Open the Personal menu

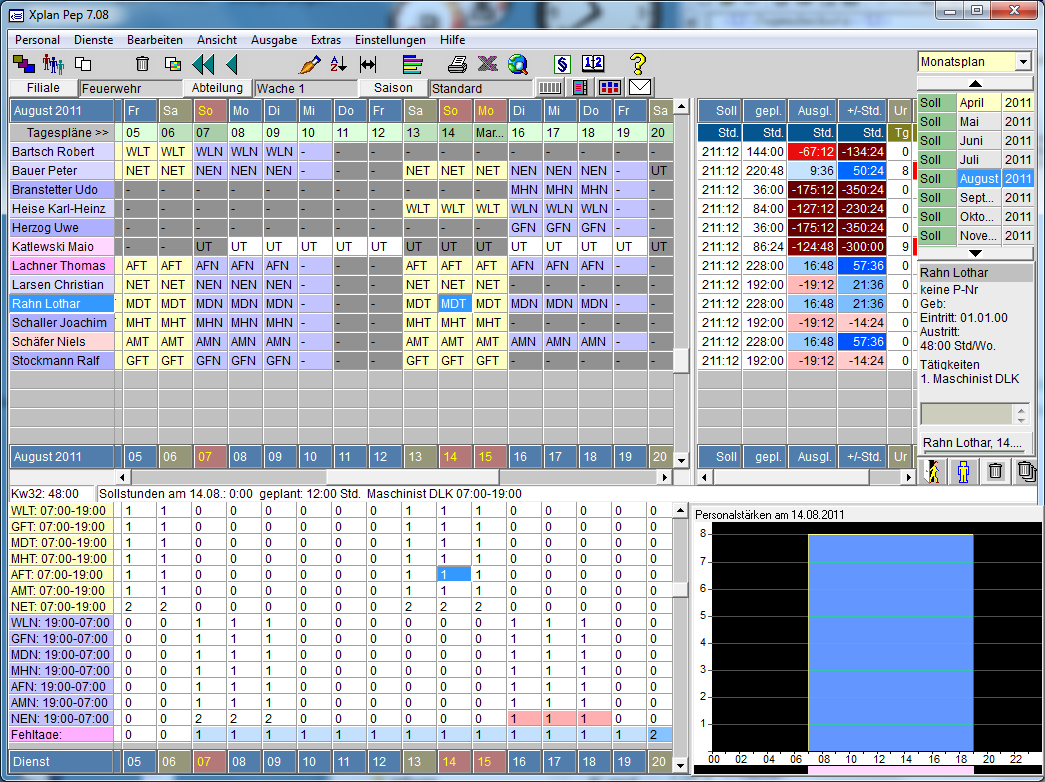(37, 40)
